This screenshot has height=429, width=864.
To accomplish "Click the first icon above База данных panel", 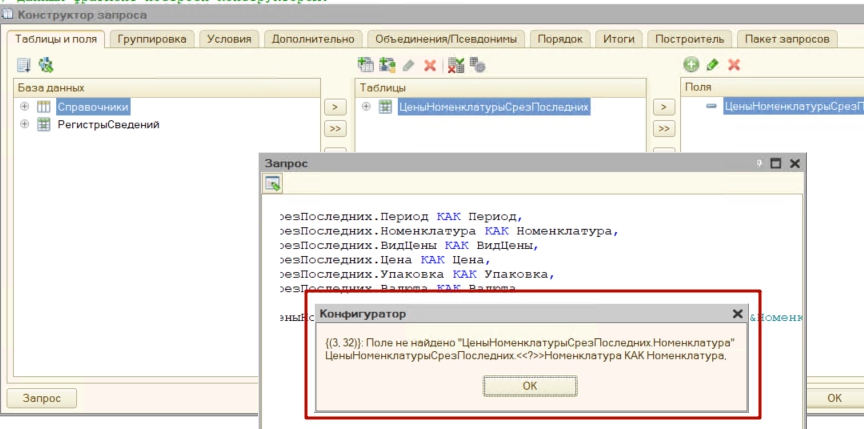I will 24,65.
